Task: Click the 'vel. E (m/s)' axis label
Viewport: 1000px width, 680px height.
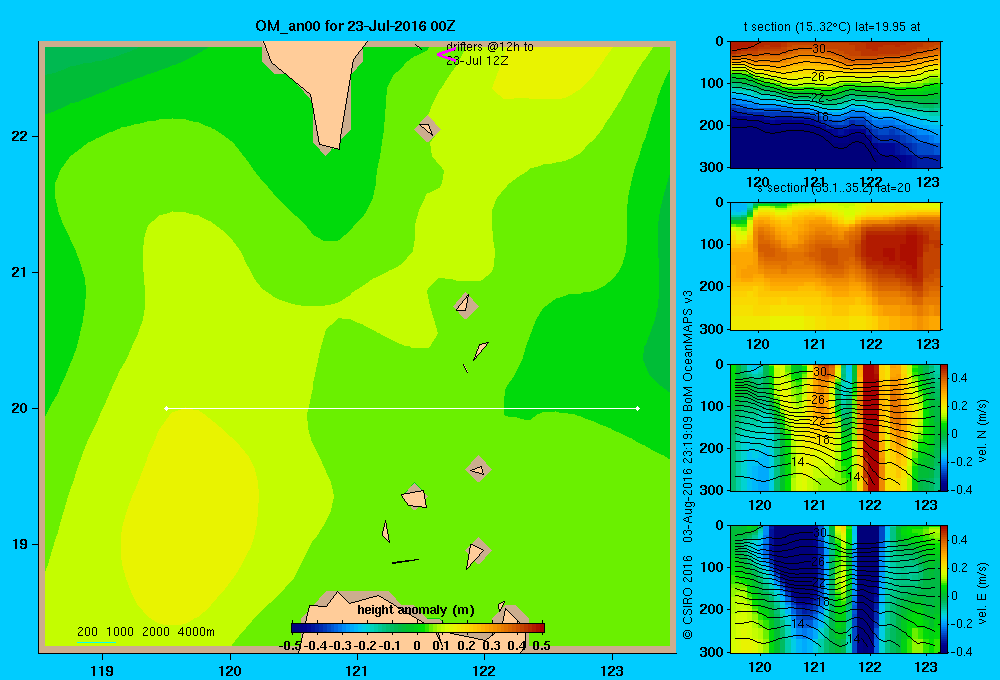Action: (x=983, y=593)
